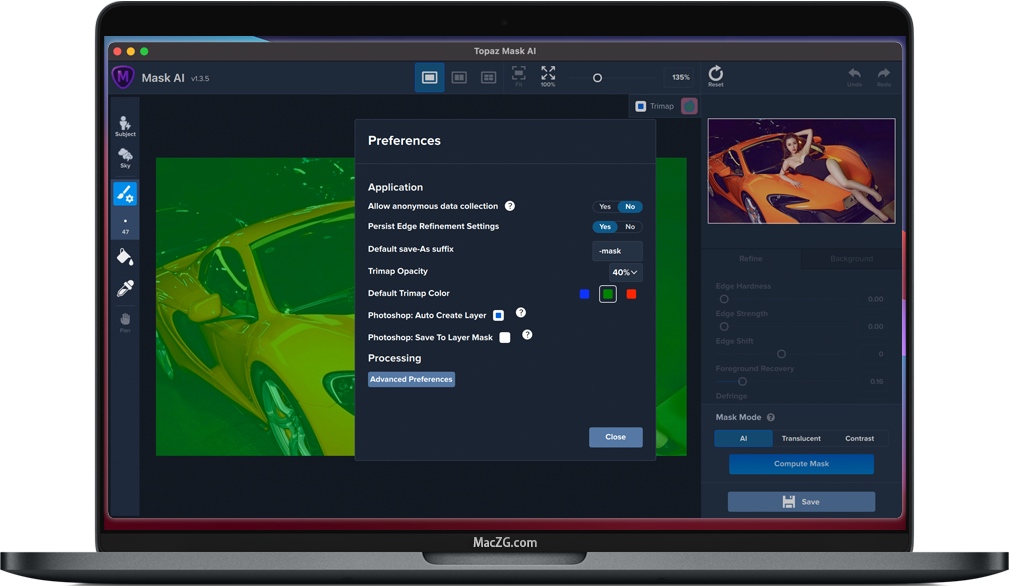This screenshot has width=1009, height=586.
Task: Switch Mask Mode to Contrast
Action: click(x=859, y=438)
